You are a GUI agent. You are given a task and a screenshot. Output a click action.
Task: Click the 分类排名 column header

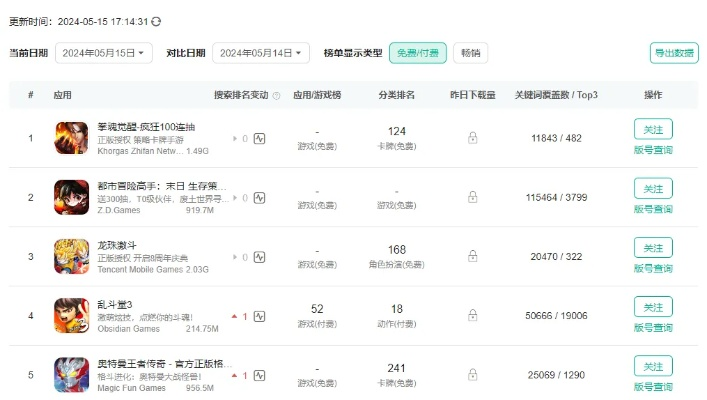click(397, 95)
